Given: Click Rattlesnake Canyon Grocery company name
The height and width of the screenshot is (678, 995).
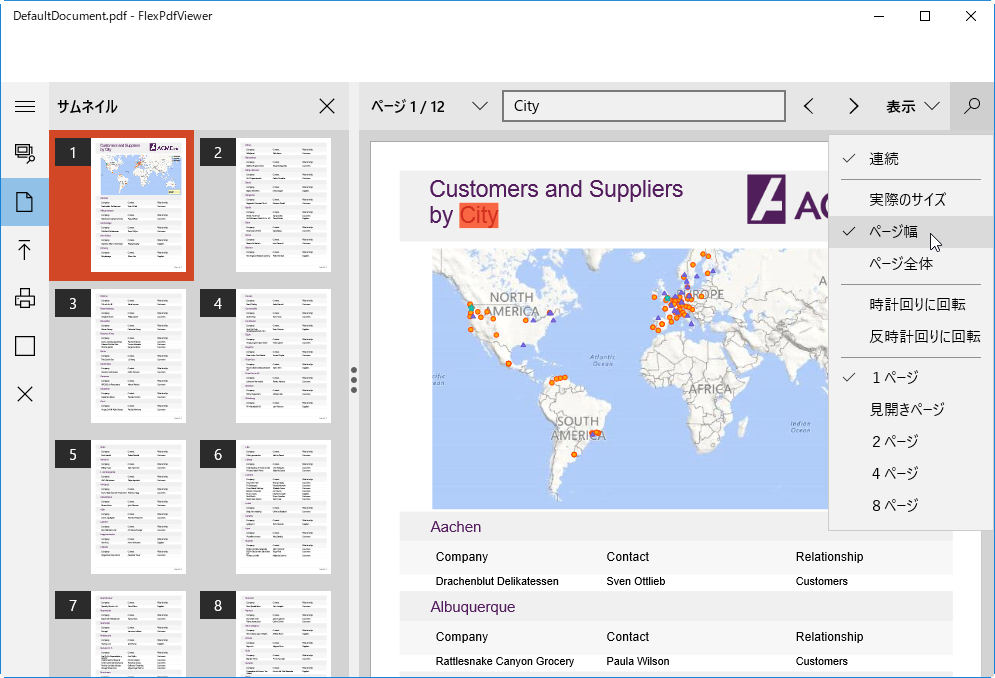Looking at the screenshot, I should (x=504, y=661).
